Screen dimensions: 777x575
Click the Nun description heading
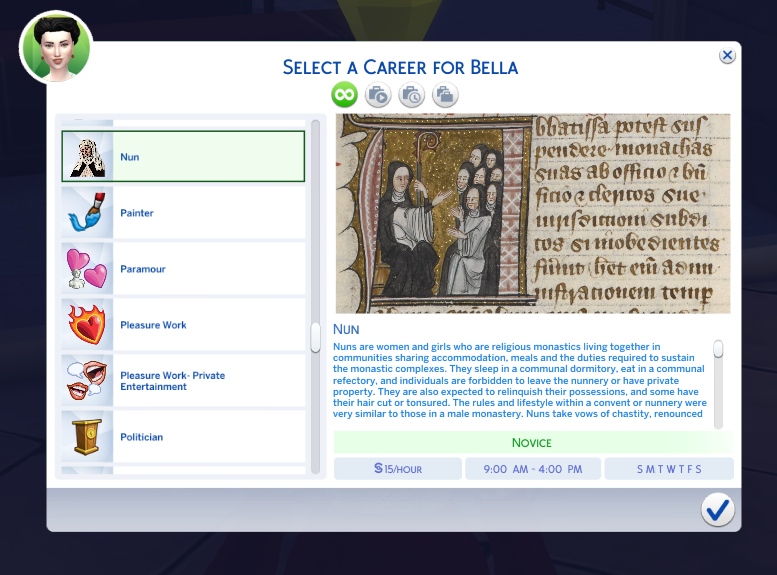coord(346,330)
